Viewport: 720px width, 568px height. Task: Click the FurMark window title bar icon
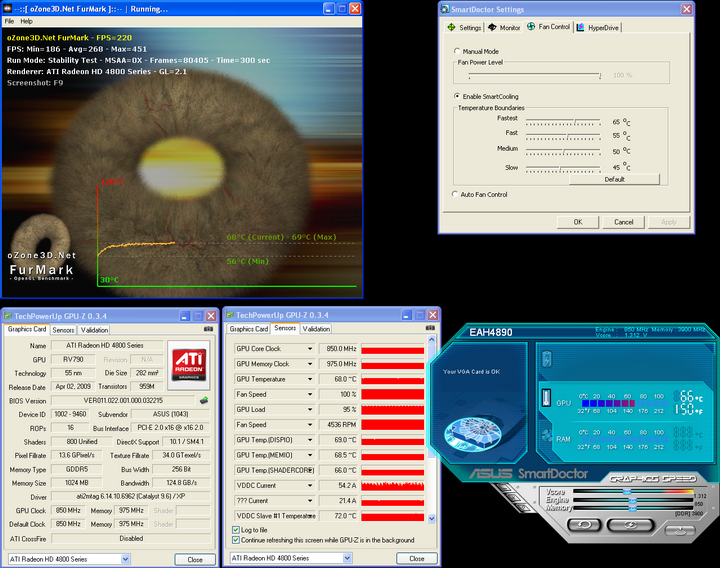tap(7, 9)
